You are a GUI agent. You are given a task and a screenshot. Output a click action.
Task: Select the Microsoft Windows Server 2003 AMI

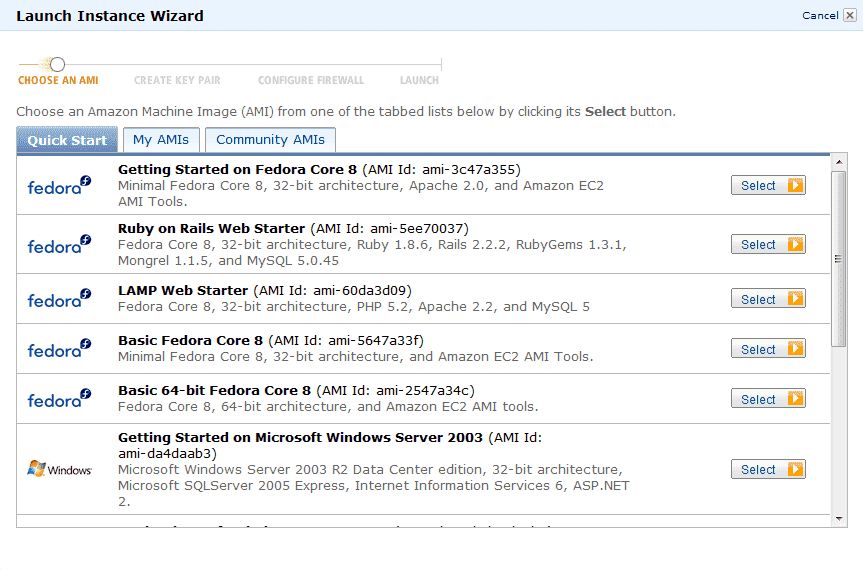click(768, 469)
